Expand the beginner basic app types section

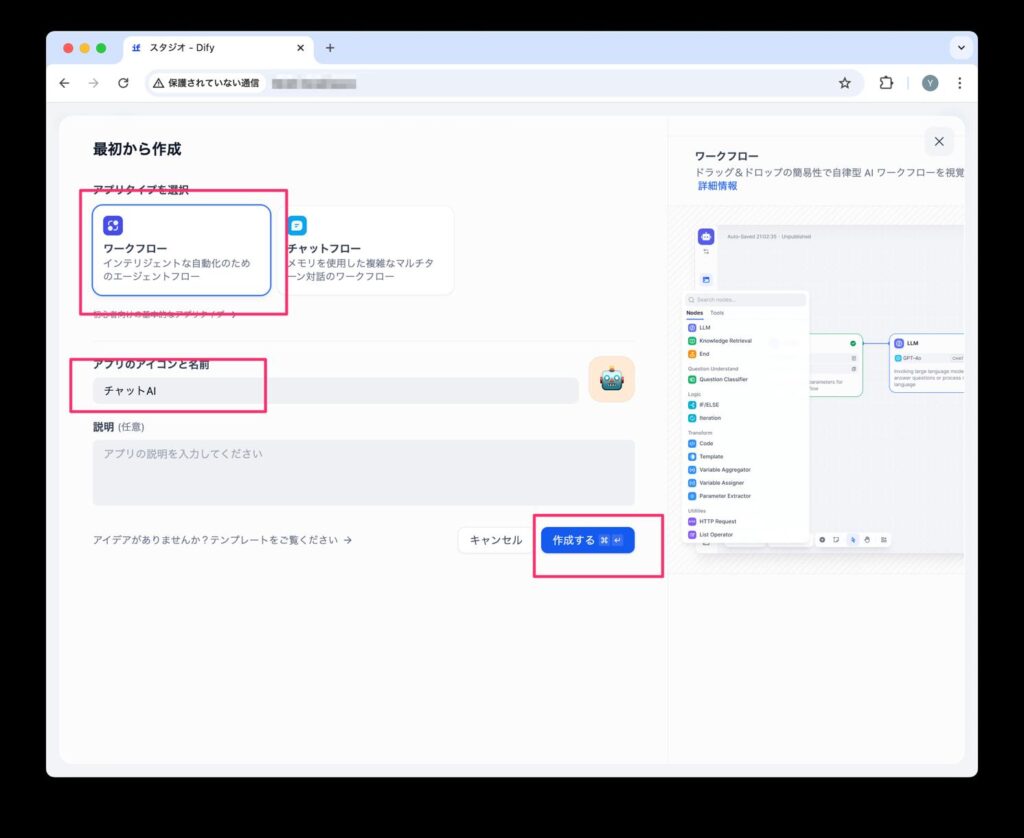pyautogui.click(x=165, y=314)
